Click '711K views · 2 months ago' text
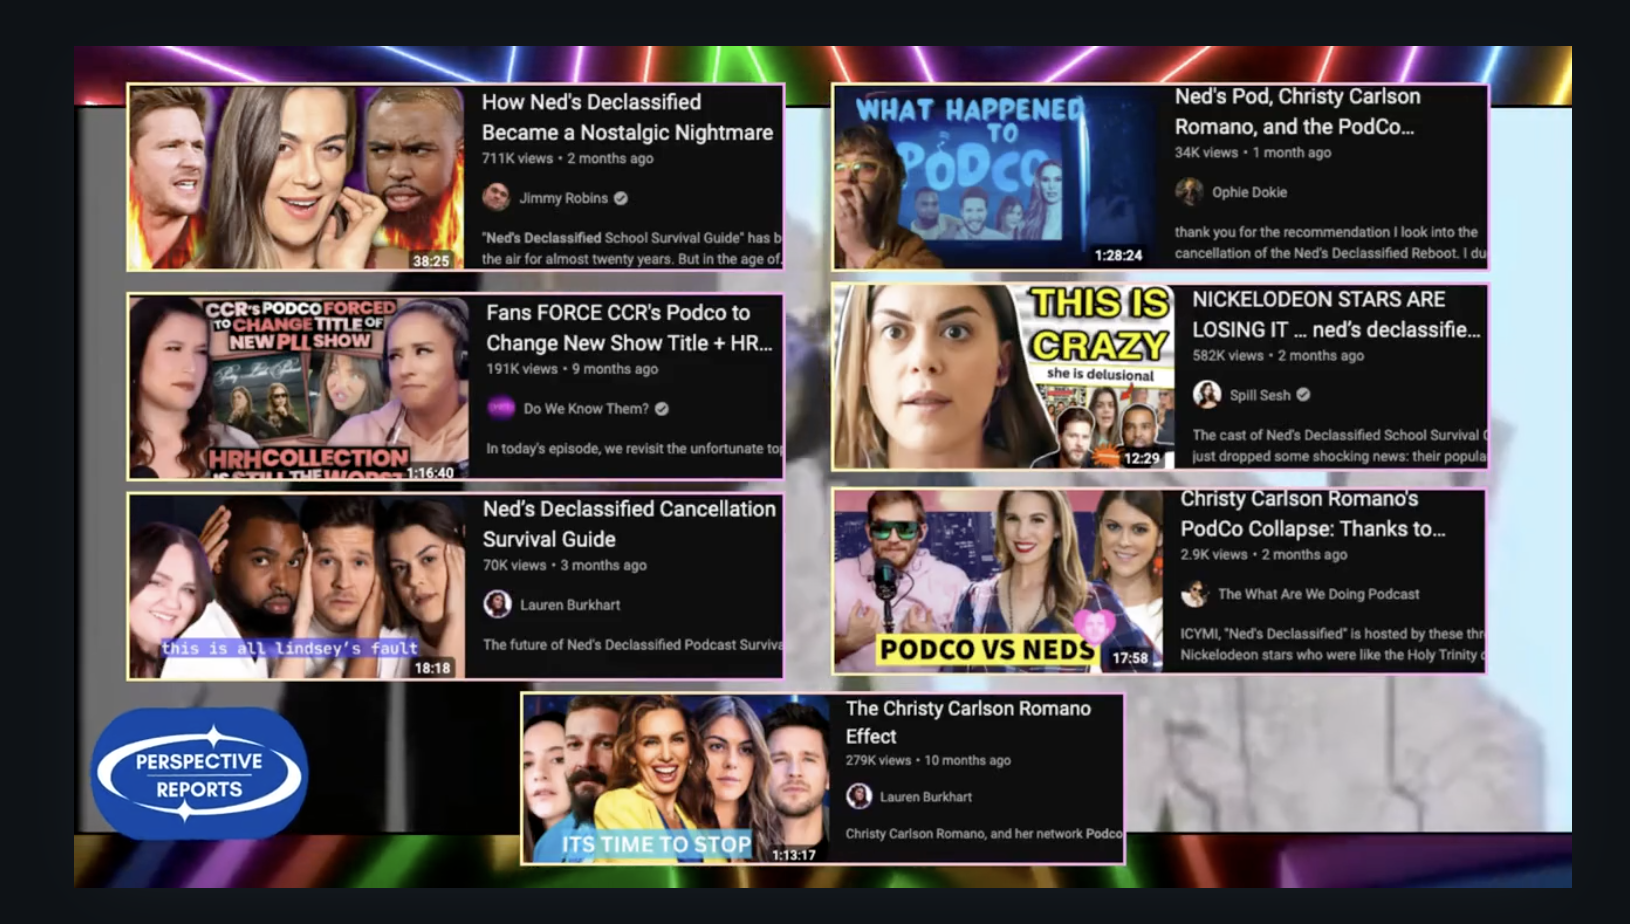 click(x=567, y=158)
